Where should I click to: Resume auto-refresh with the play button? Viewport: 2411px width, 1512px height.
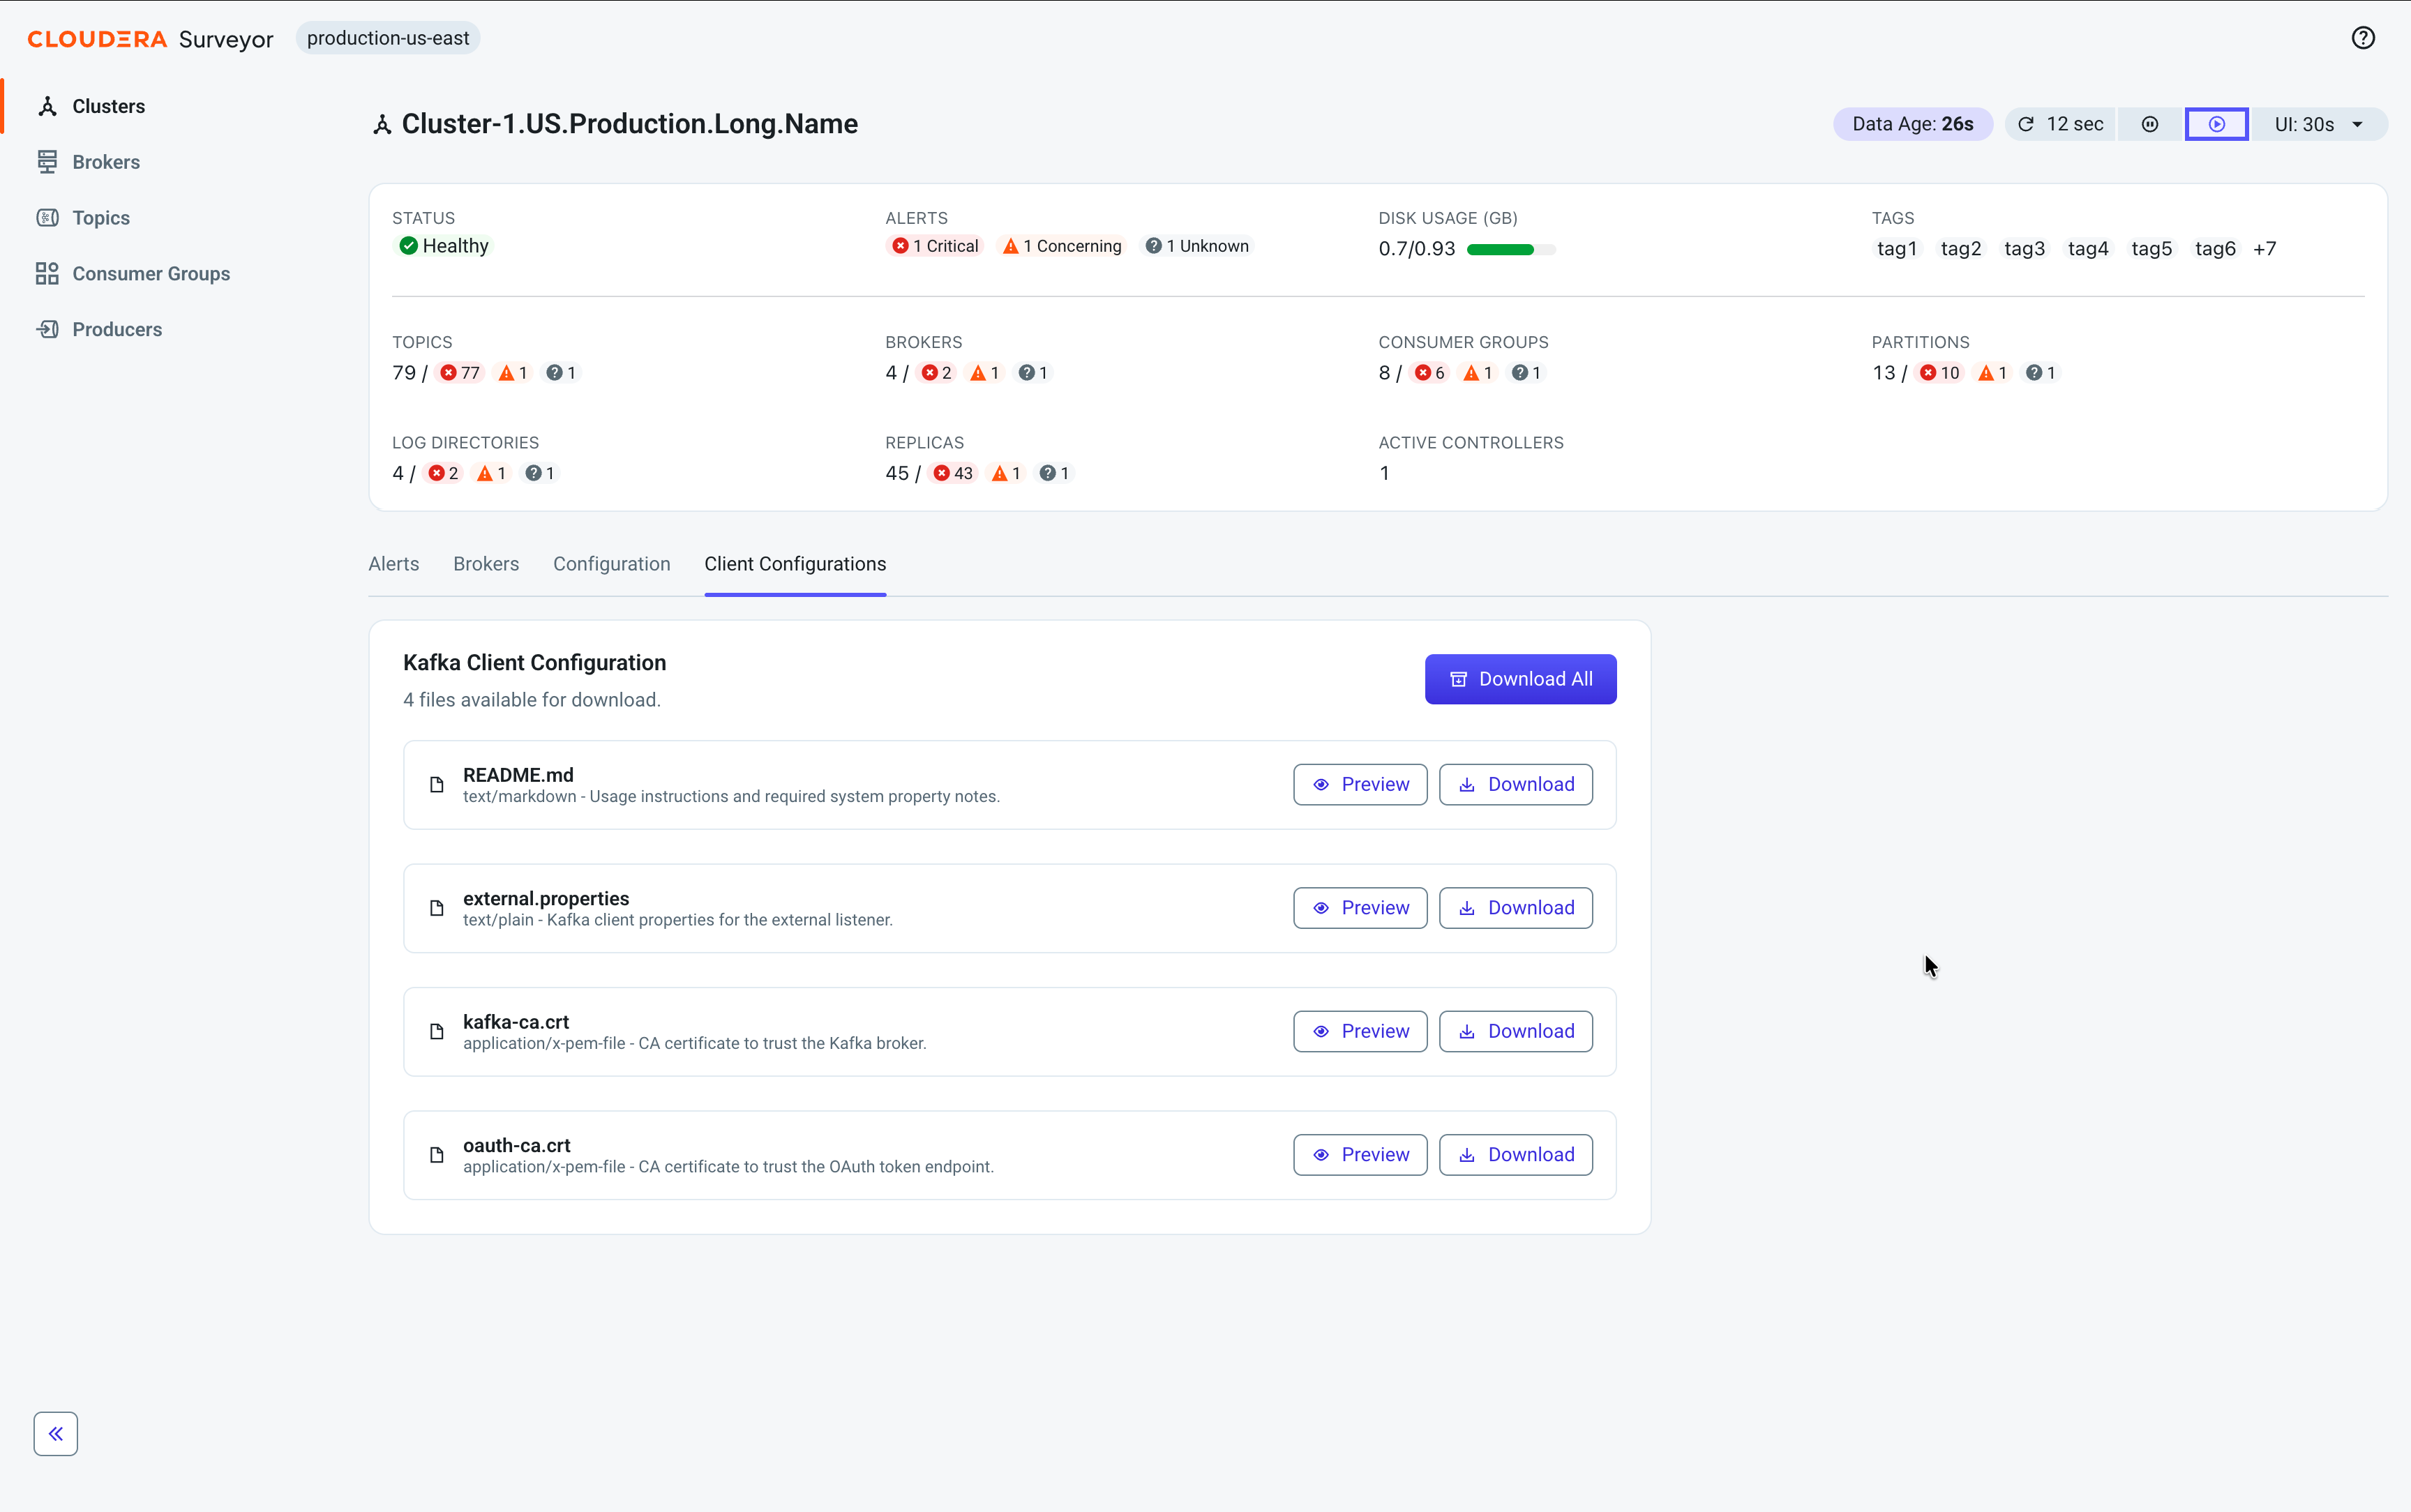click(x=2216, y=124)
